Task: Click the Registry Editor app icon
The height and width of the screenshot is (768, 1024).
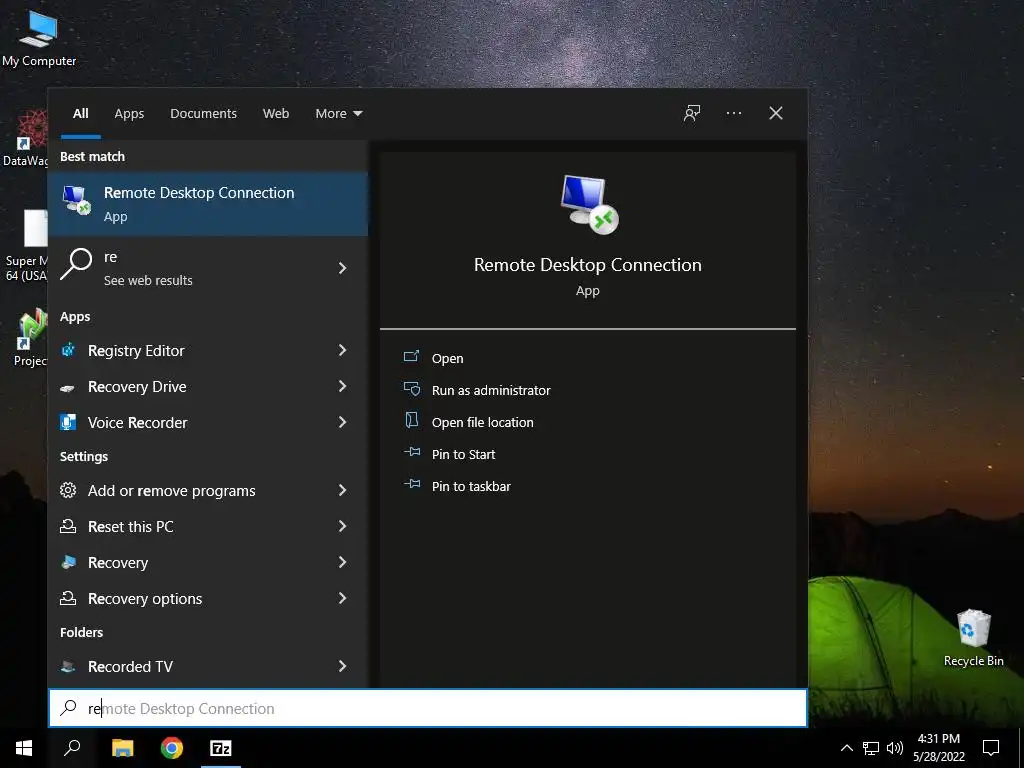Action: coord(68,351)
